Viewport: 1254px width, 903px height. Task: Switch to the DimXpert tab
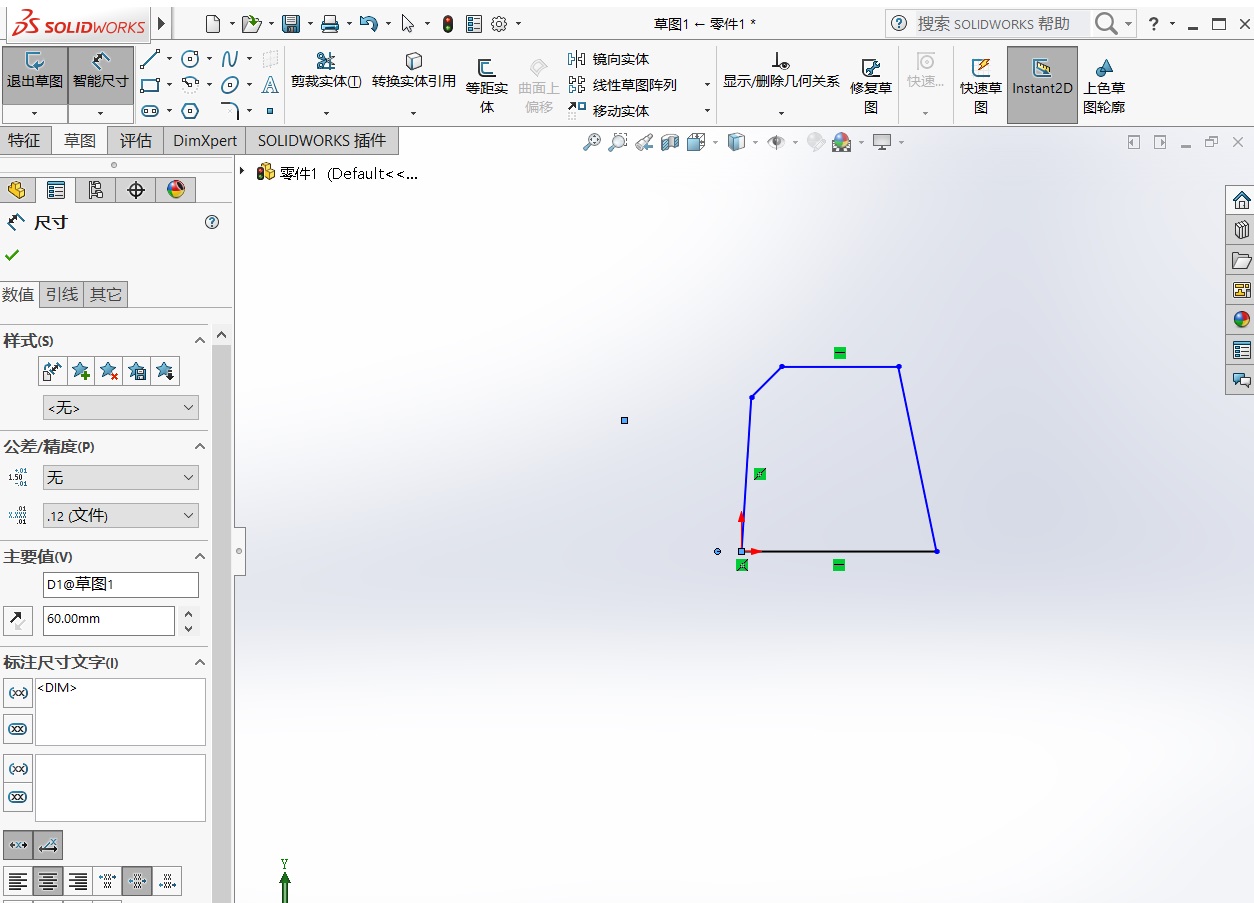[x=205, y=141]
